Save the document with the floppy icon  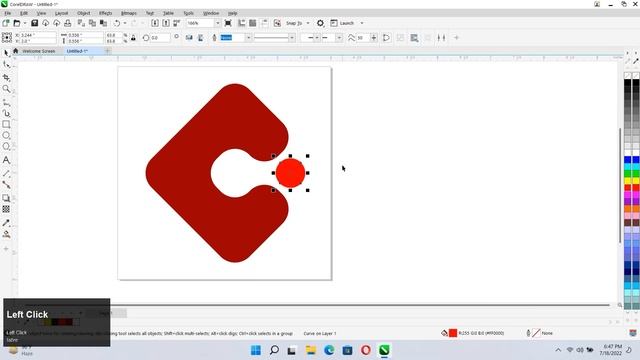click(x=35, y=23)
